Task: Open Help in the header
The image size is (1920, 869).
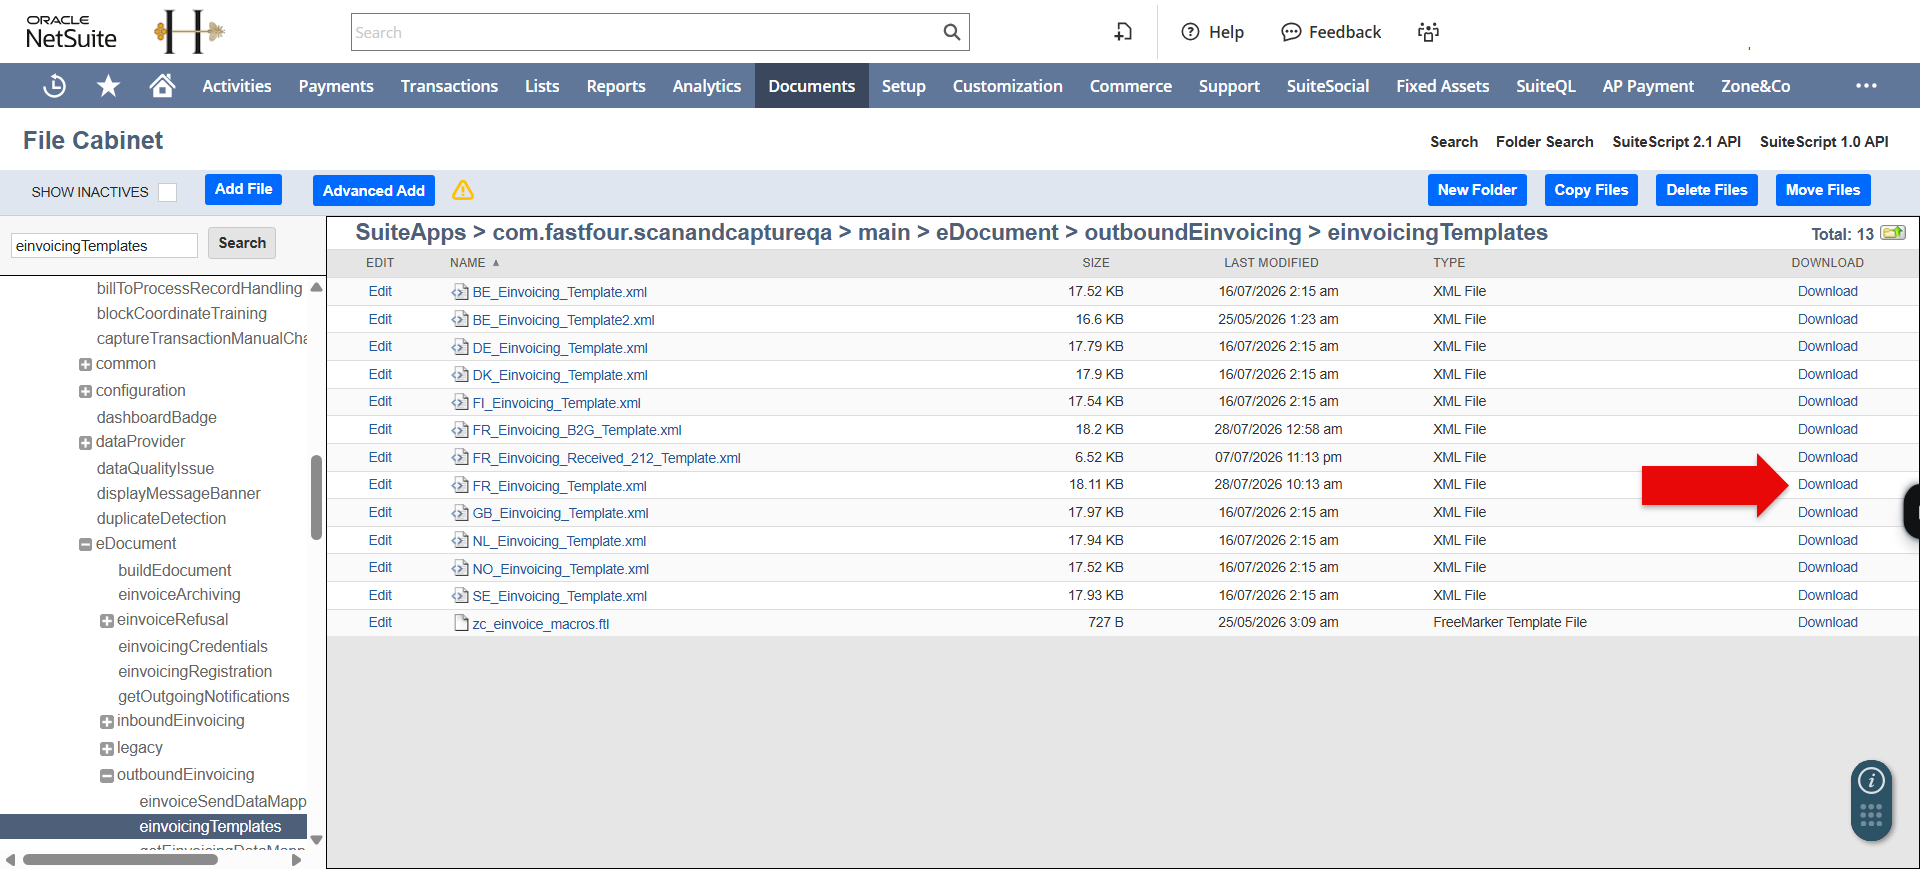Action: point(1212,32)
